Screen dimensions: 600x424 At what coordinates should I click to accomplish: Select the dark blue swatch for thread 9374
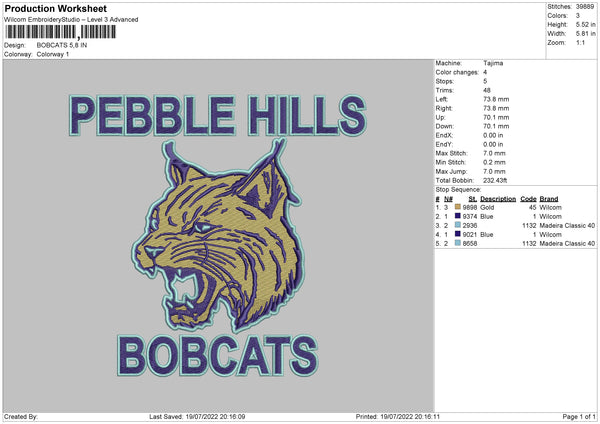[457, 216]
